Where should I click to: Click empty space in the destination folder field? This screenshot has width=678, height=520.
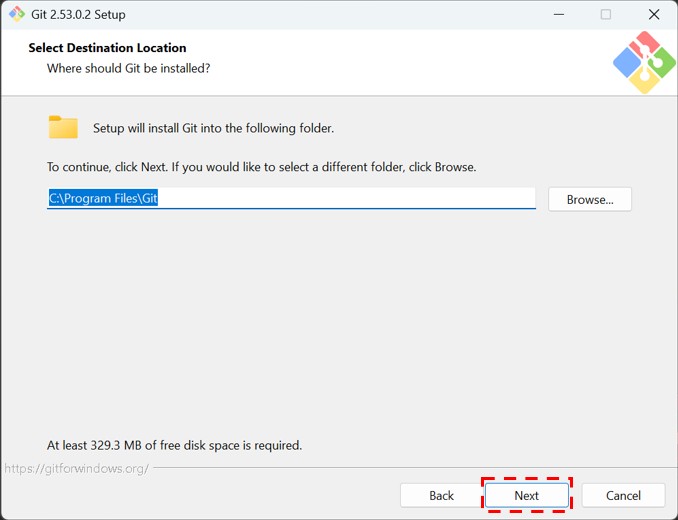pos(350,198)
